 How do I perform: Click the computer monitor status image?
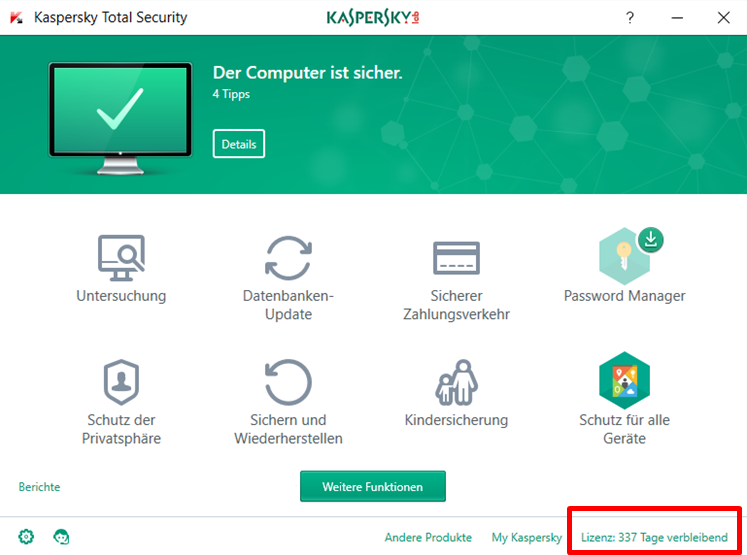[x=121, y=118]
